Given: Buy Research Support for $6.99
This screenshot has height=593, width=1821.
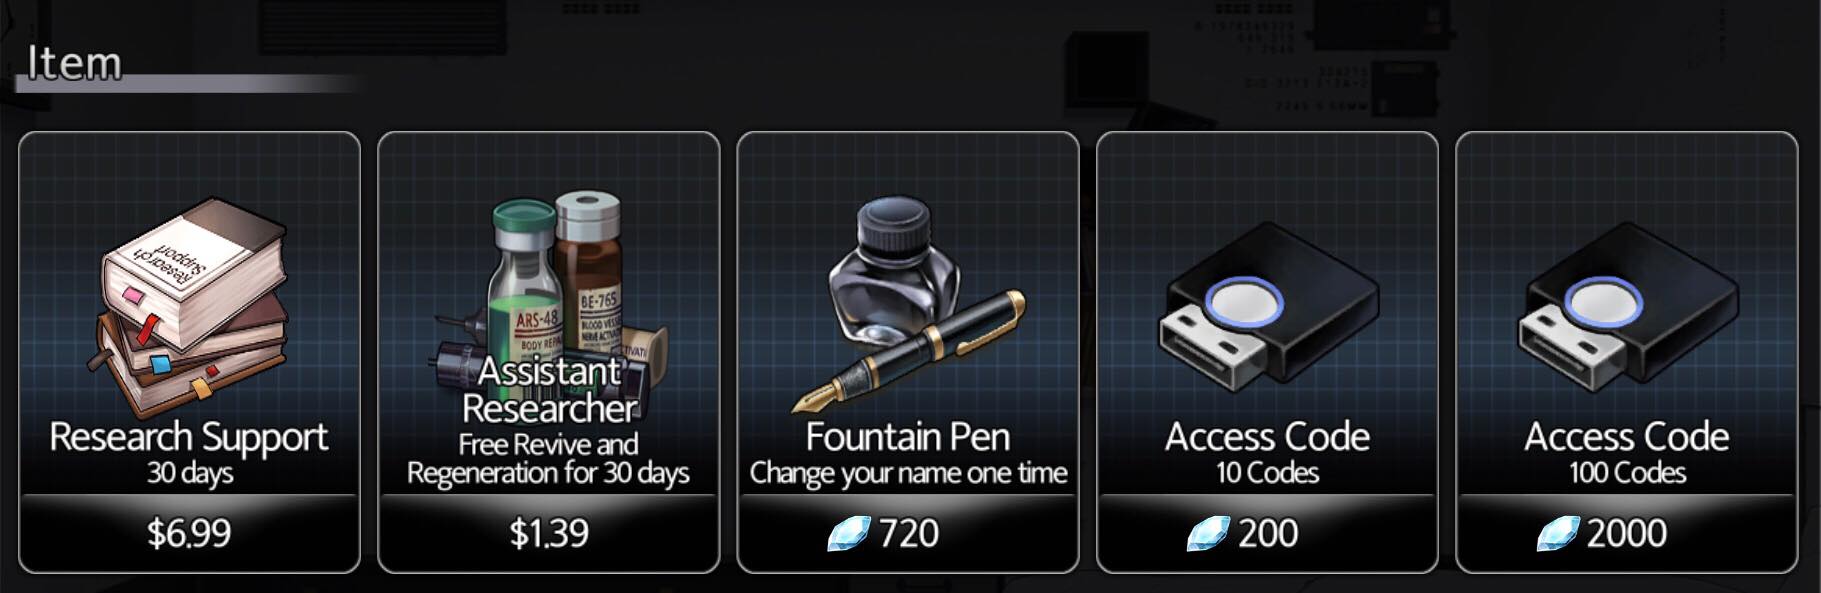Looking at the screenshot, I should [189, 533].
